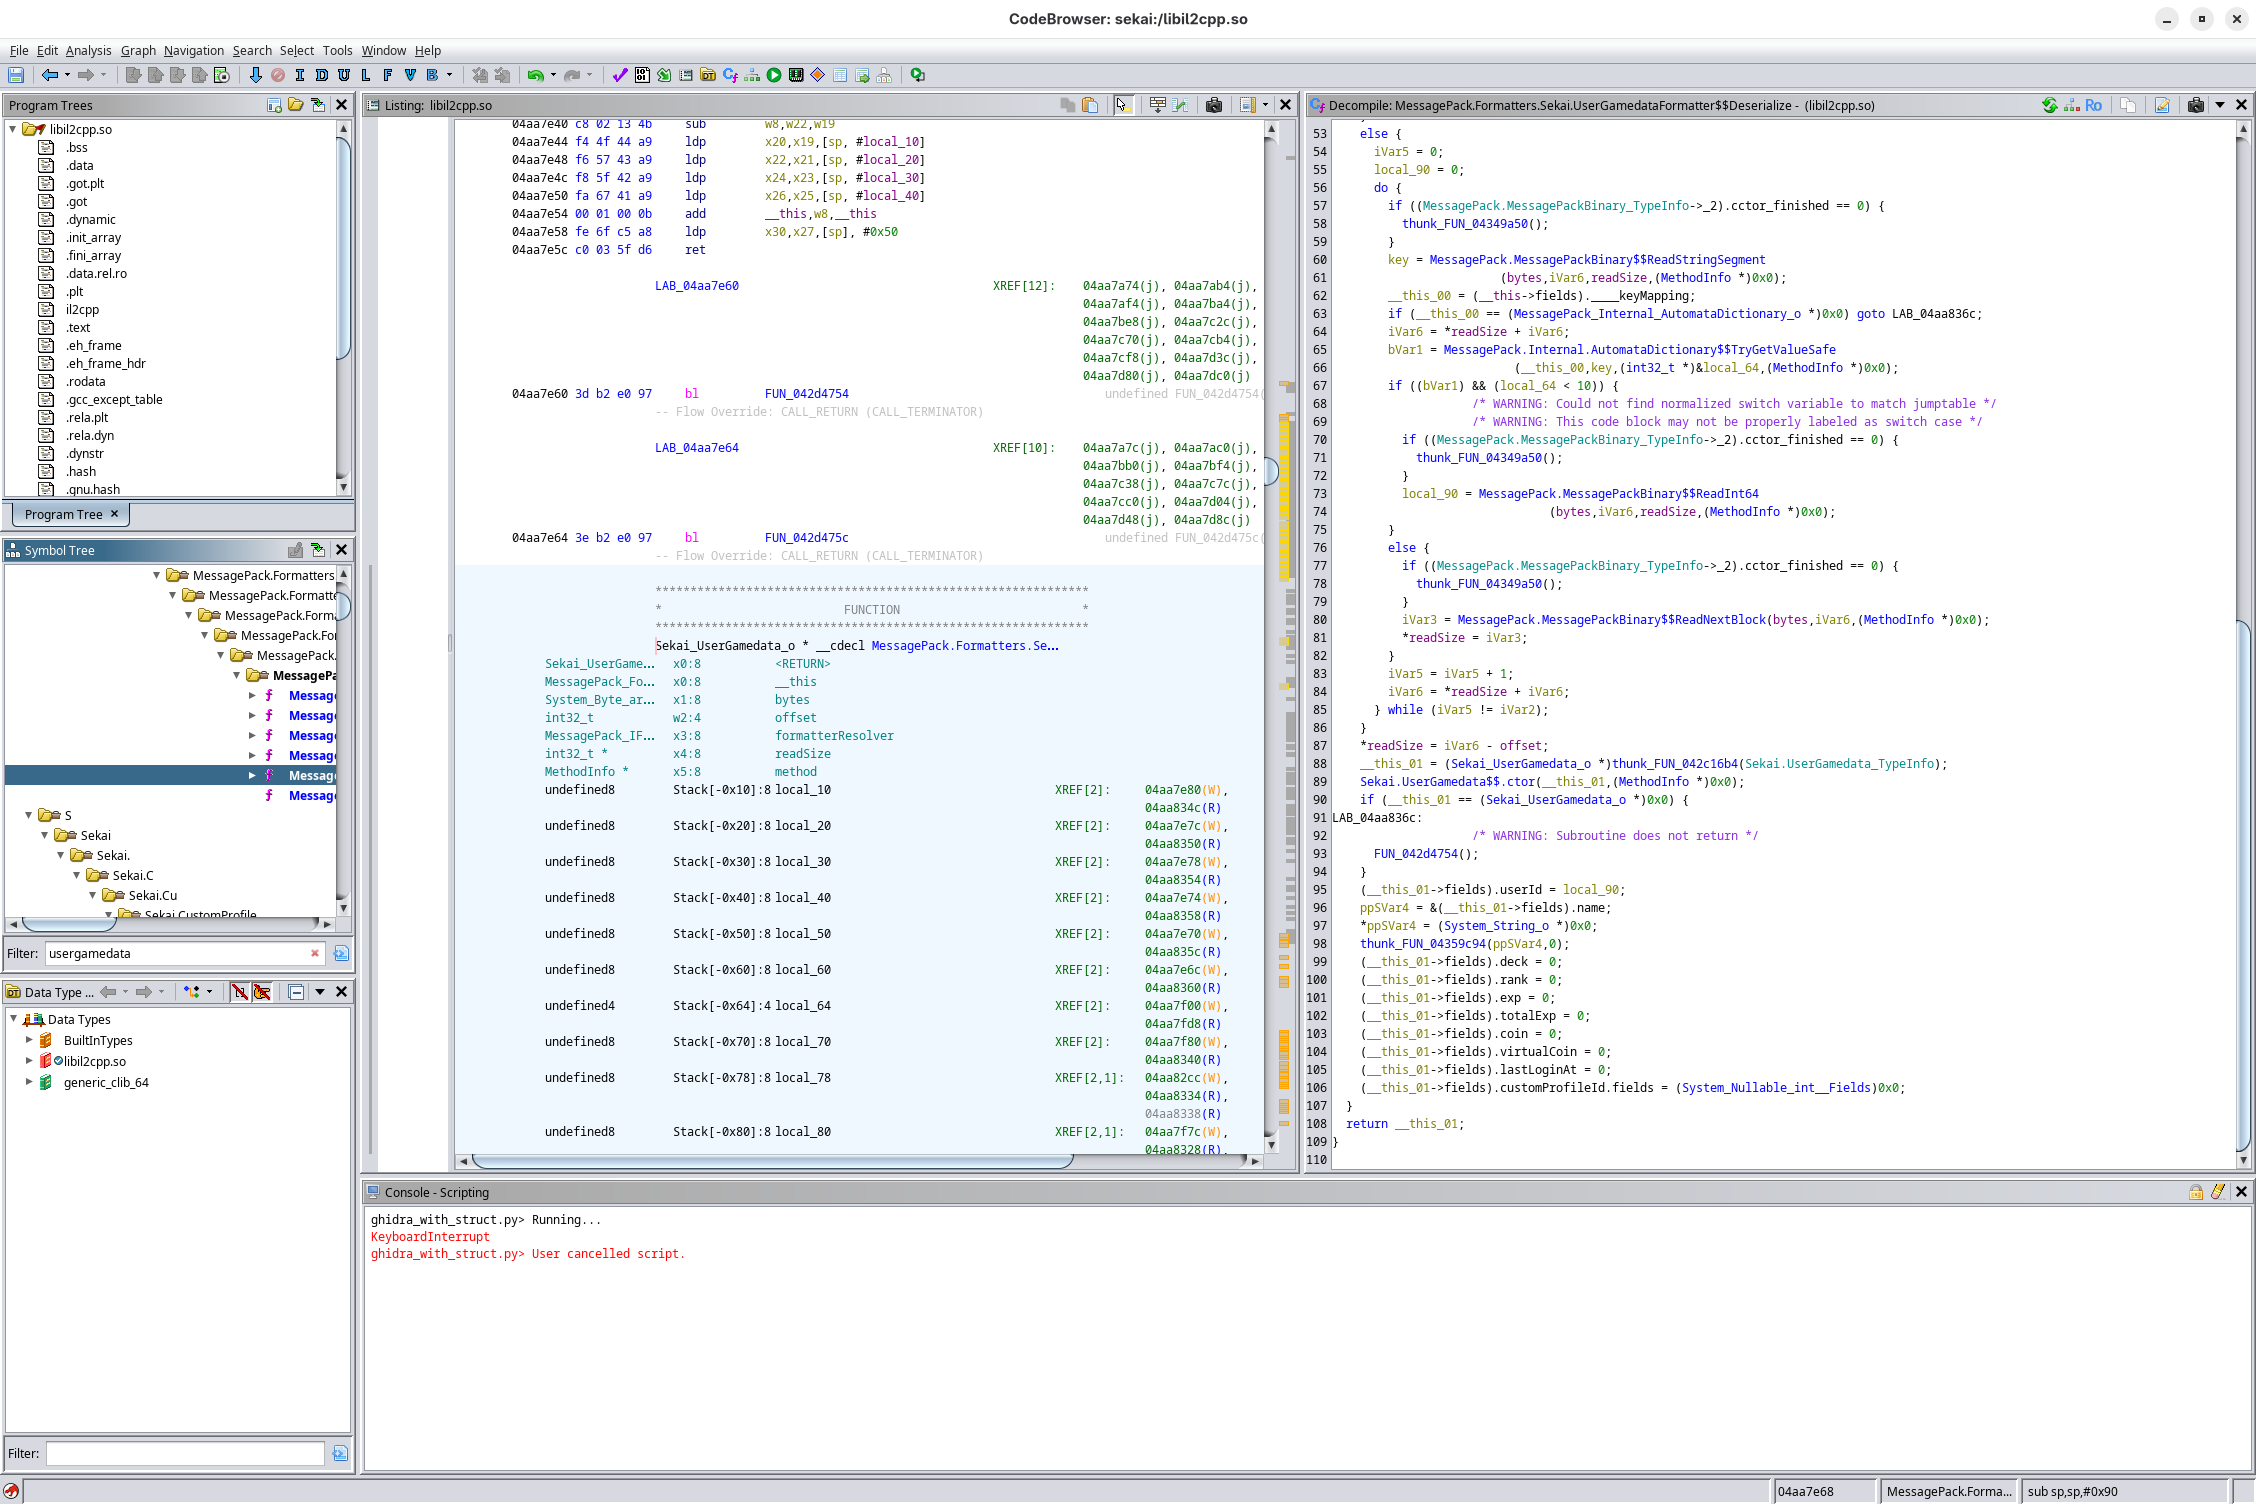The image size is (2256, 1504).
Task: Click the Decompile snapshot camera icon
Action: tap(2196, 105)
